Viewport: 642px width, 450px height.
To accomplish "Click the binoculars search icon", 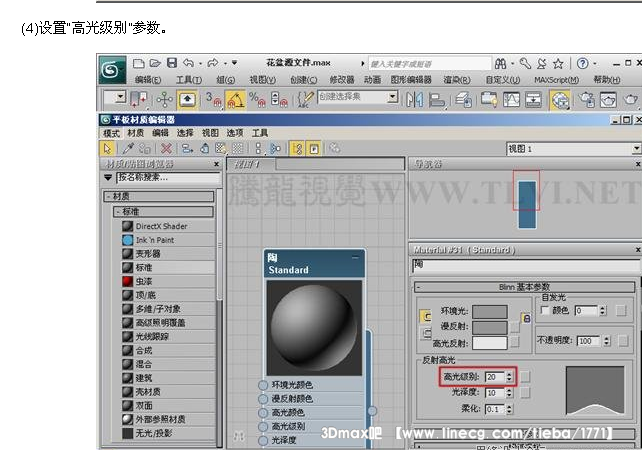I will 500,63.
